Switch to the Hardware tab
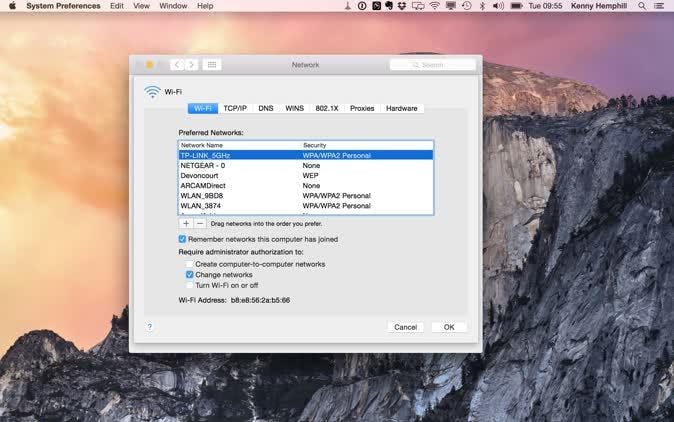 tap(401, 108)
